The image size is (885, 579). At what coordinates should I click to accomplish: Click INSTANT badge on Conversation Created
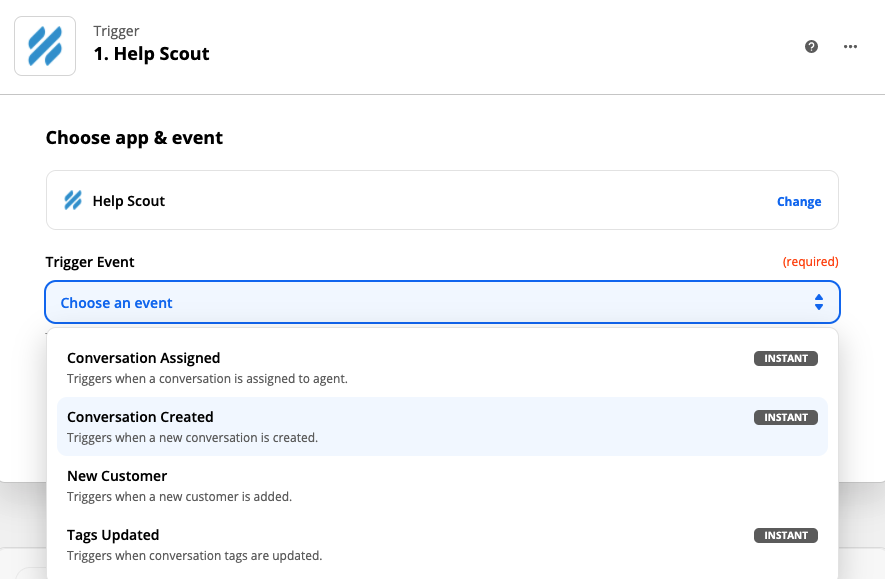(x=786, y=418)
